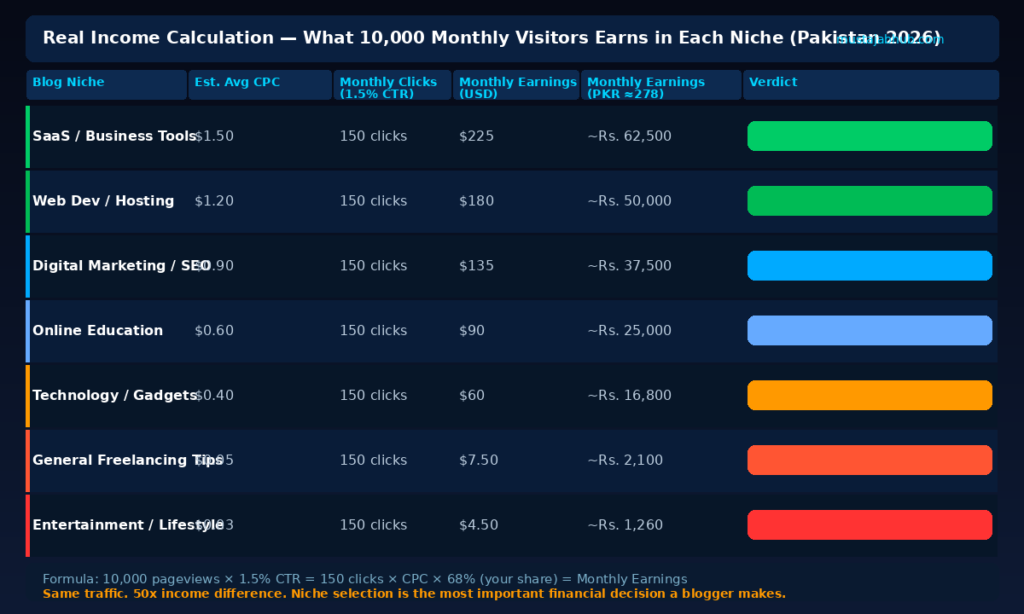1024x614 pixels.
Task: Click the red-orange General Freelancing verdict bar
Action: pos(870,460)
